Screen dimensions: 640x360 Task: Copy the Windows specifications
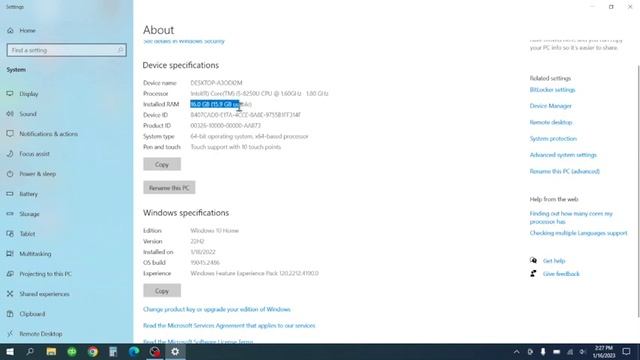point(162,291)
